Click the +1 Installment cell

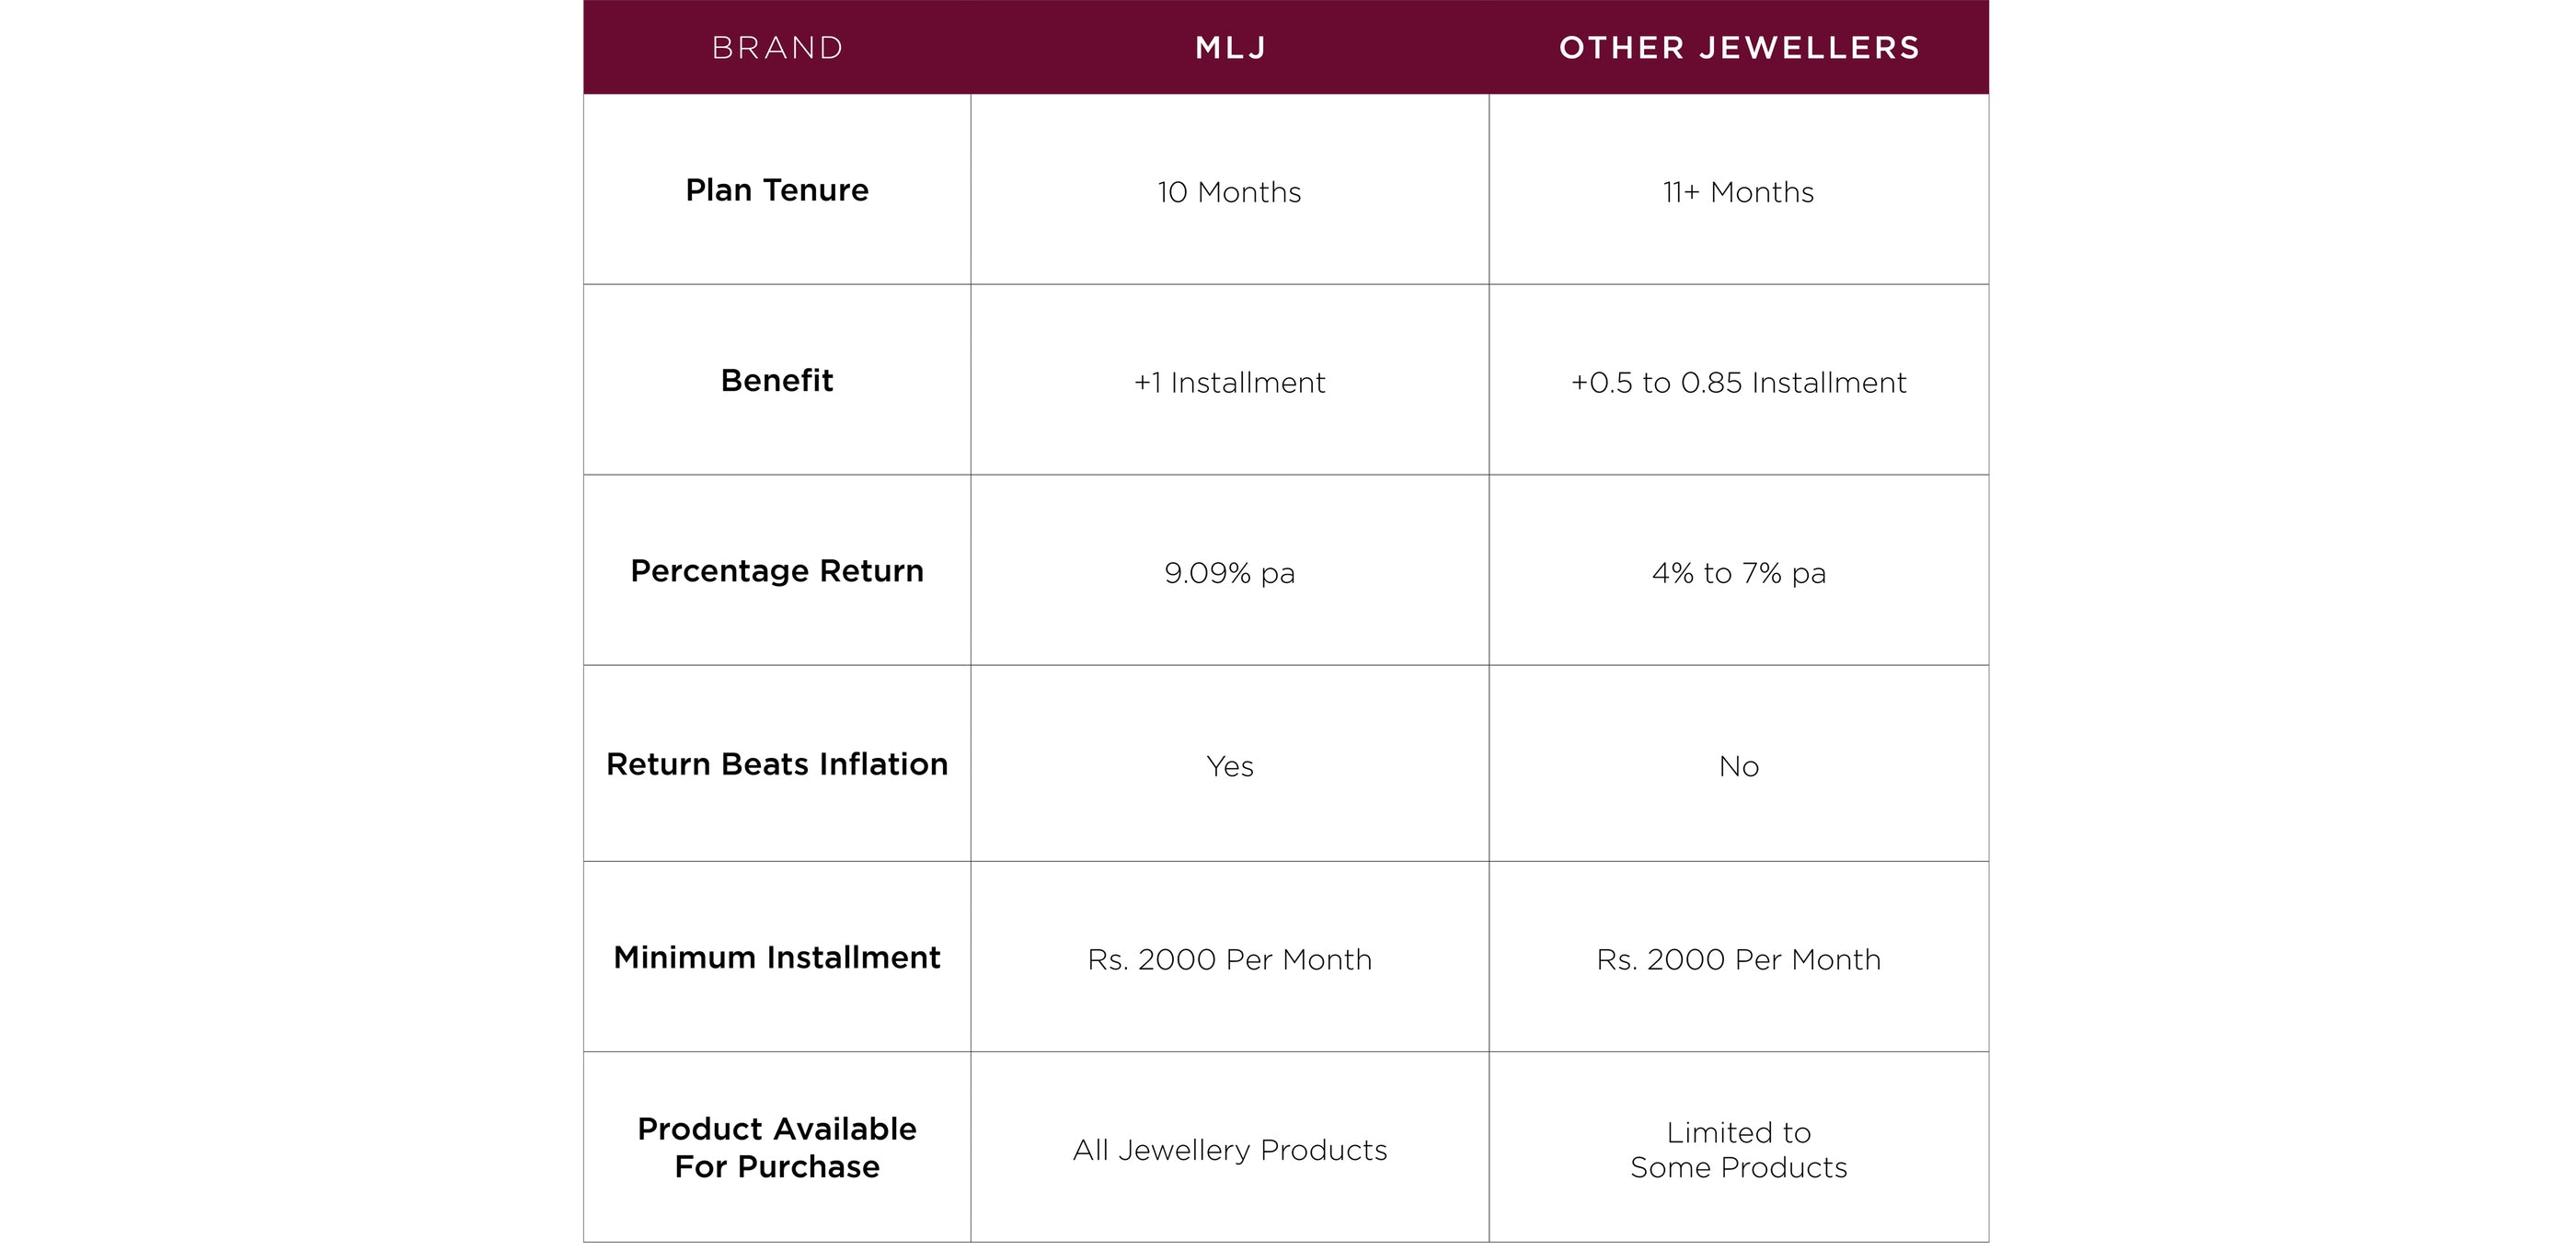(x=1229, y=382)
